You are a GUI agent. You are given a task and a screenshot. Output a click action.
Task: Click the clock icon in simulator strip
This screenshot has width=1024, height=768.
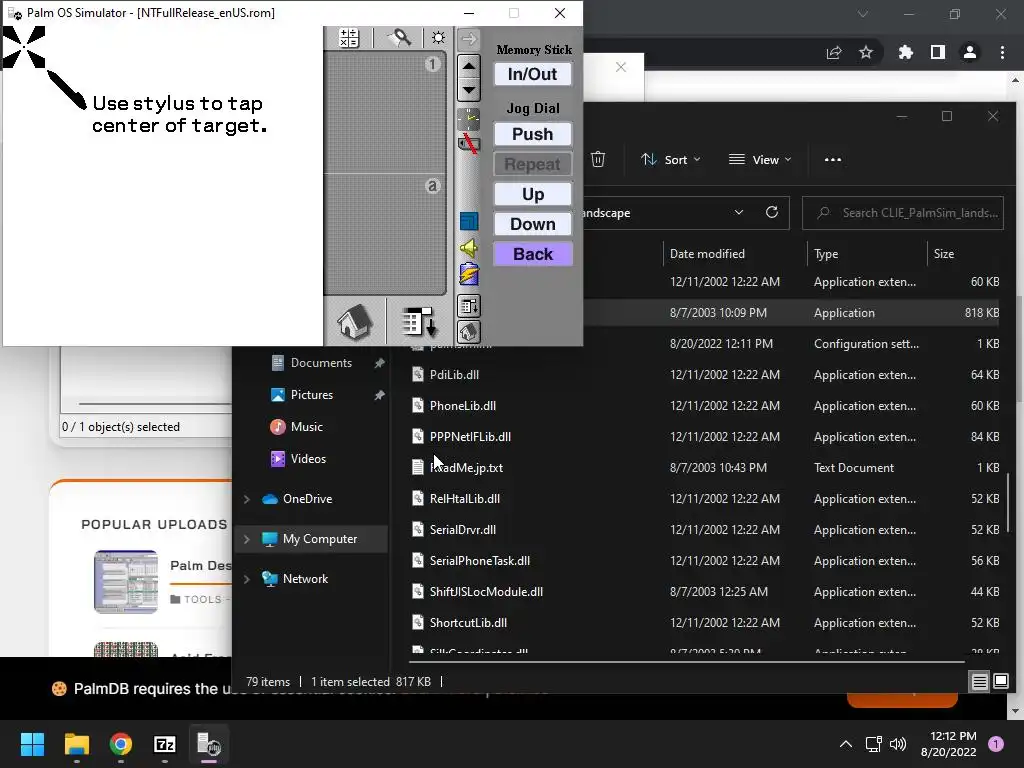[469, 118]
